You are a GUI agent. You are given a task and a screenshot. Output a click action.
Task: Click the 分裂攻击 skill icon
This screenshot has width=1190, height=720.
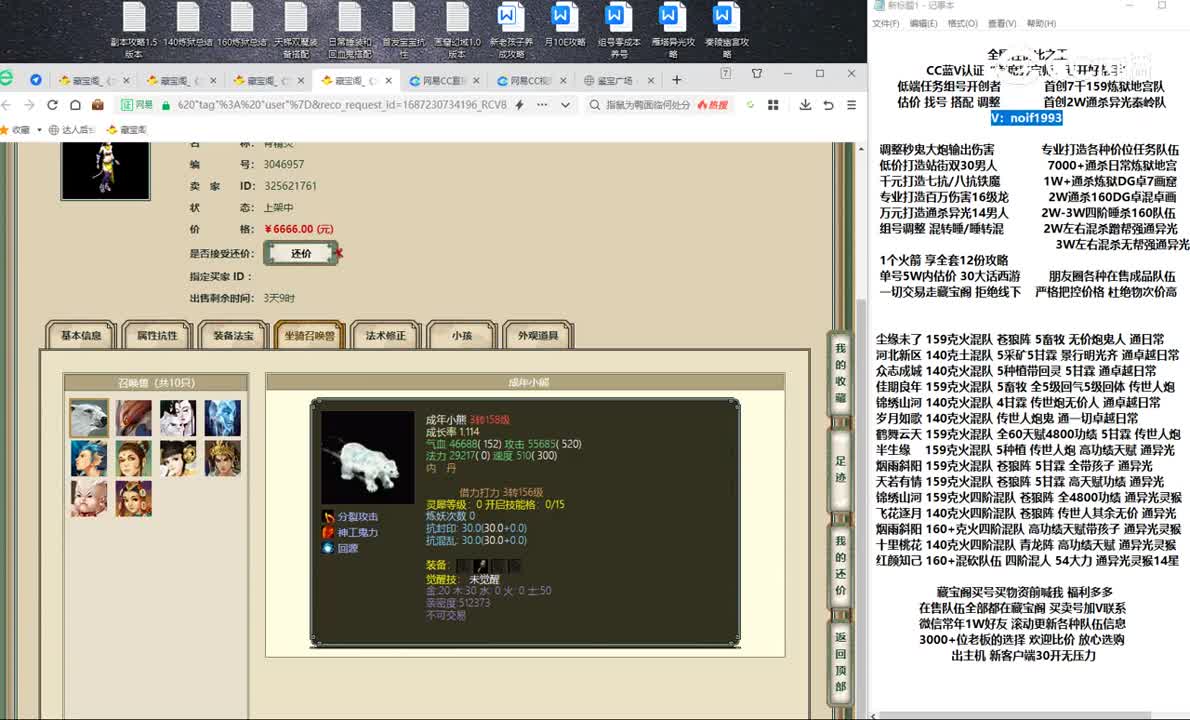pos(328,517)
